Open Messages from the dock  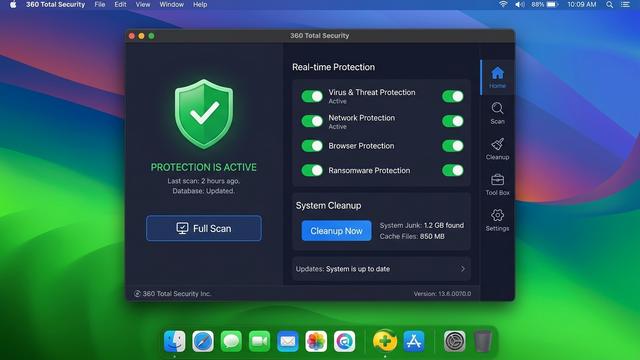(231, 341)
